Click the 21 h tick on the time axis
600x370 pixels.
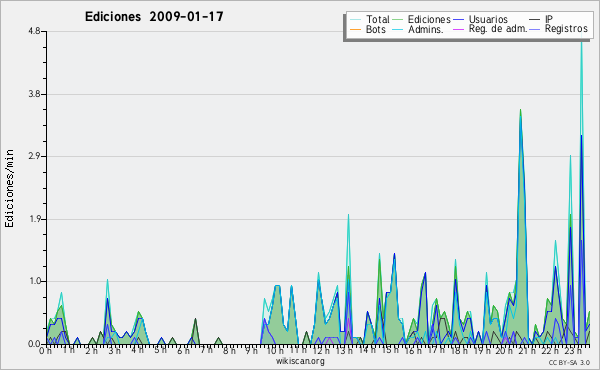pos(527,350)
